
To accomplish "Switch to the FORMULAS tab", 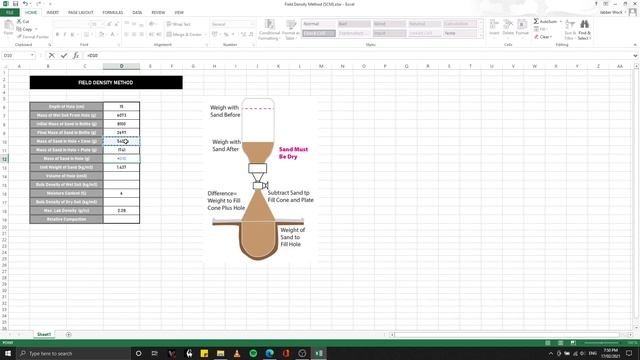I will tap(113, 13).
